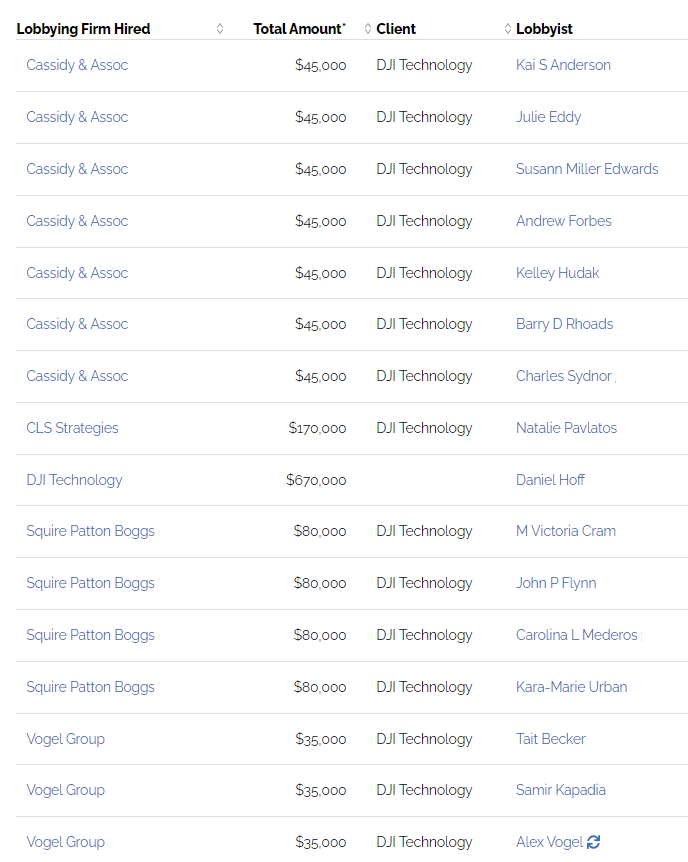View the Kara-Marie Urban lobbyist page

click(571, 687)
